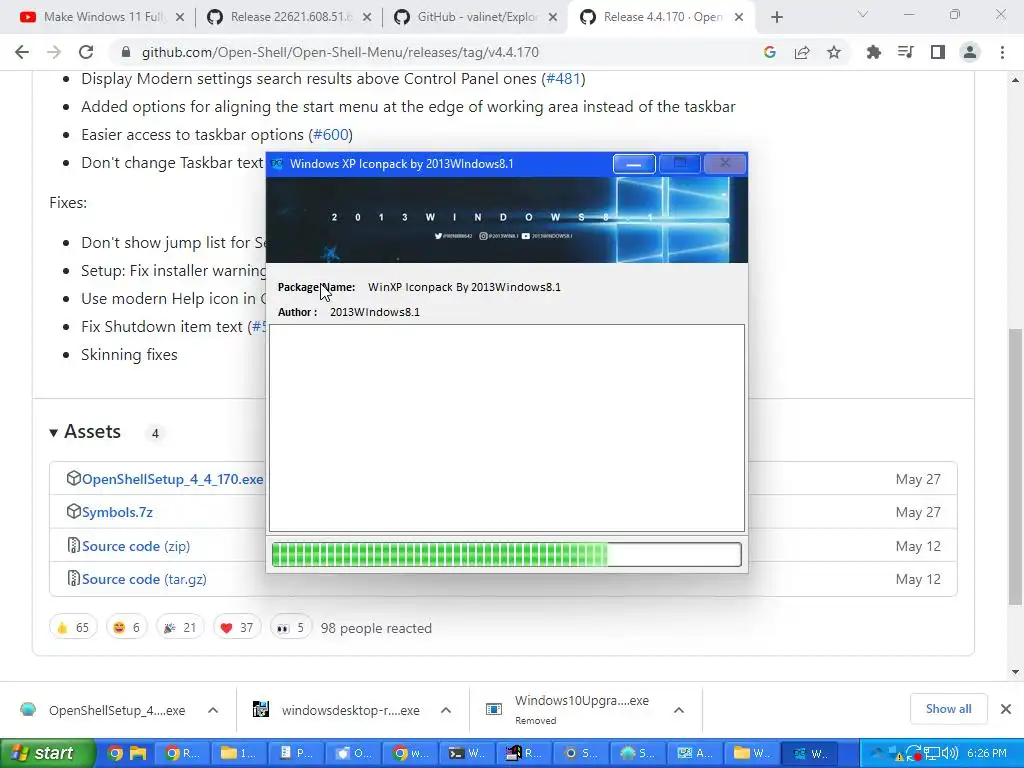Open the Chrome three-dot menu

[1002, 52]
